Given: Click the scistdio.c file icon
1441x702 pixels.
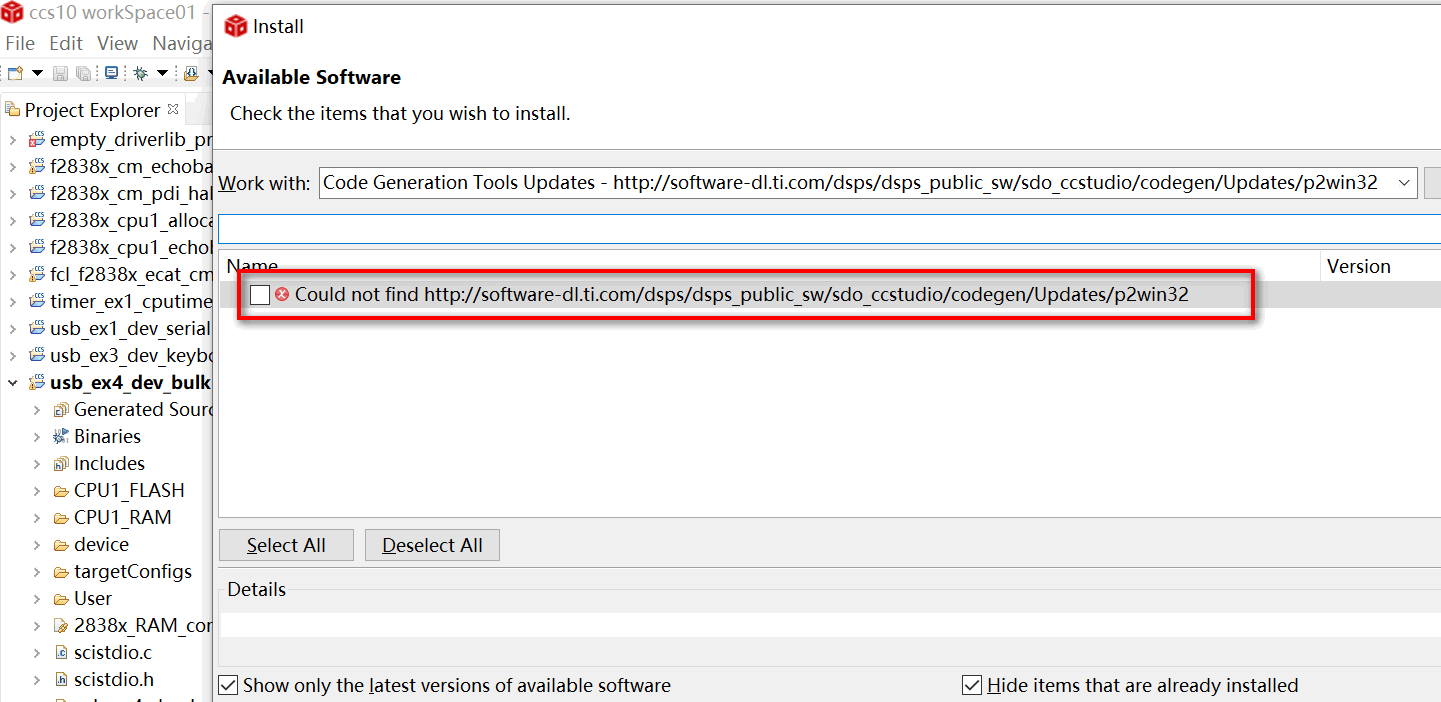Looking at the screenshot, I should (x=61, y=653).
